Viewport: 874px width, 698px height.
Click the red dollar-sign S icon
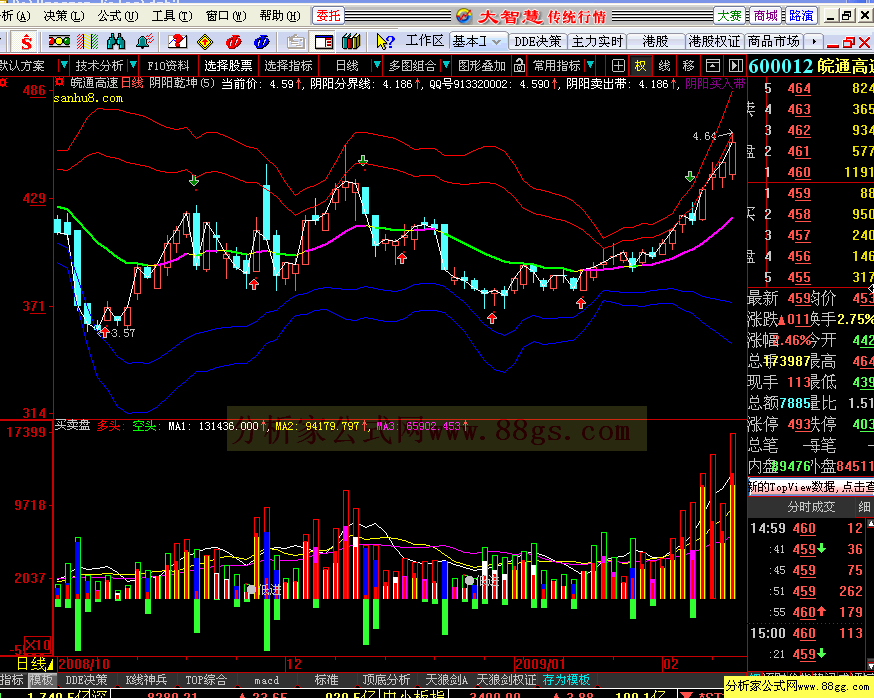[x=26, y=41]
